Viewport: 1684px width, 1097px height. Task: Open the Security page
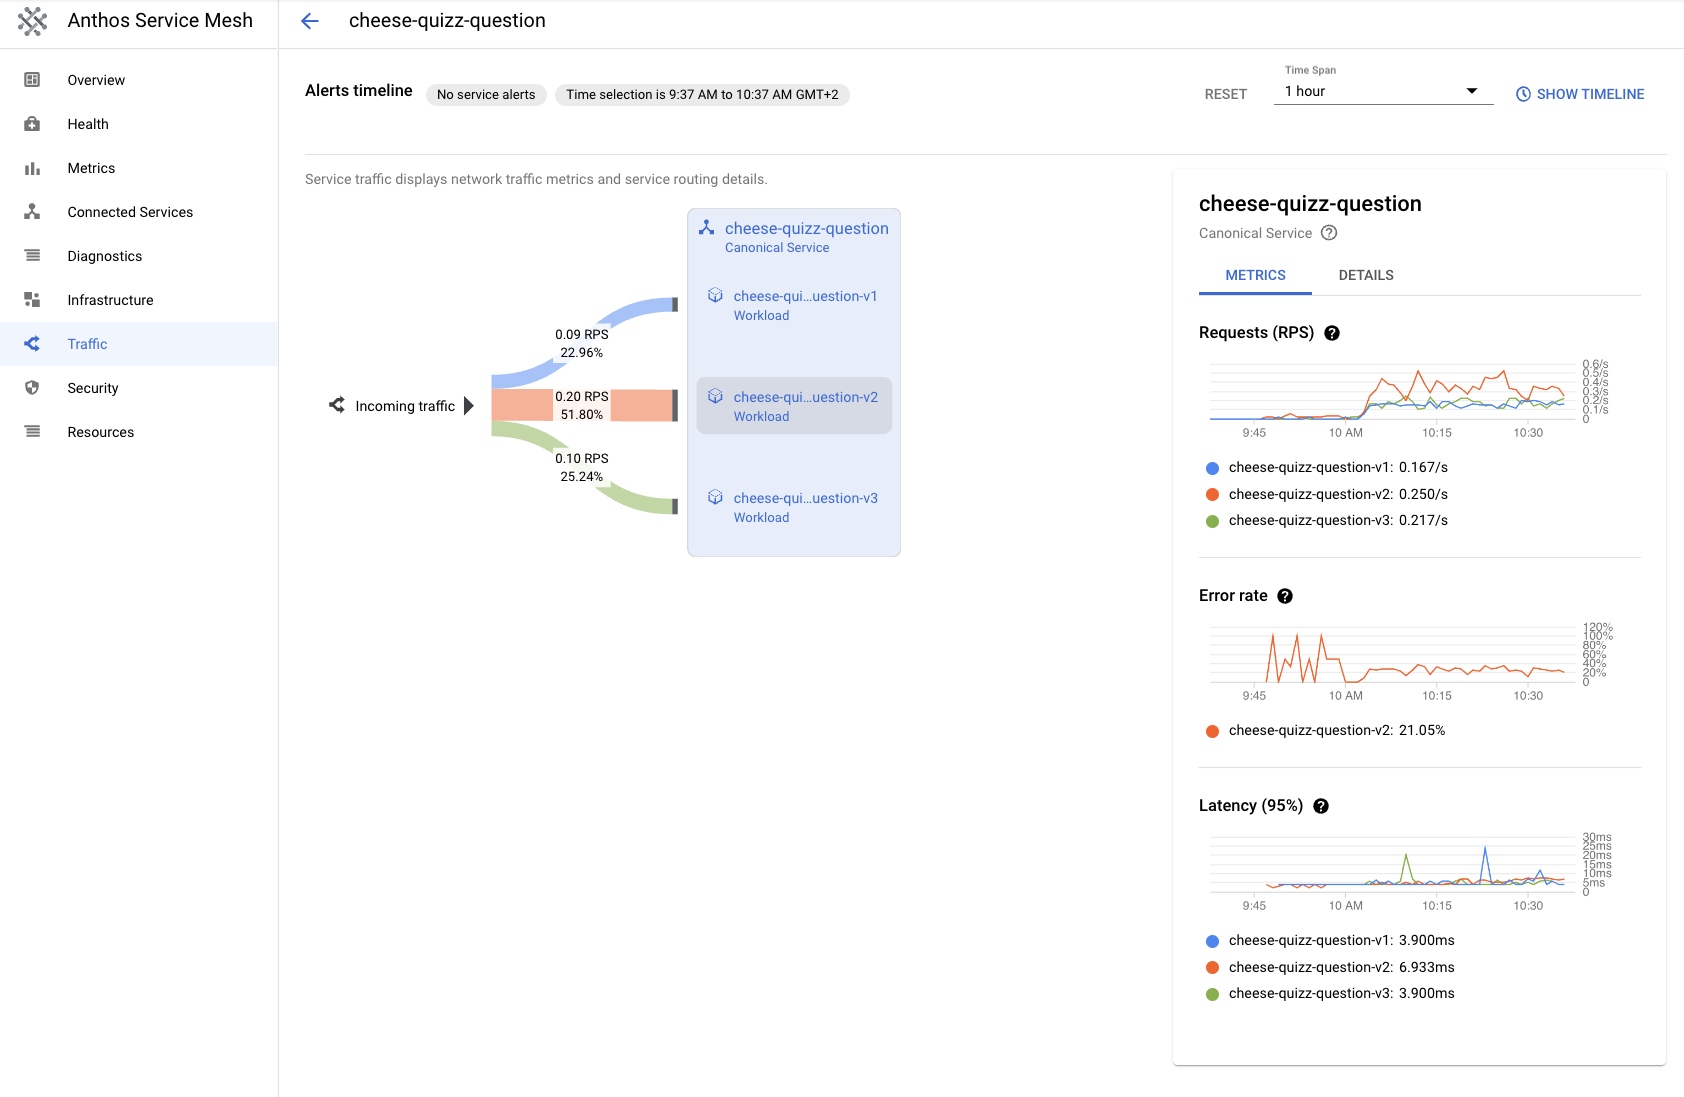[139, 388]
